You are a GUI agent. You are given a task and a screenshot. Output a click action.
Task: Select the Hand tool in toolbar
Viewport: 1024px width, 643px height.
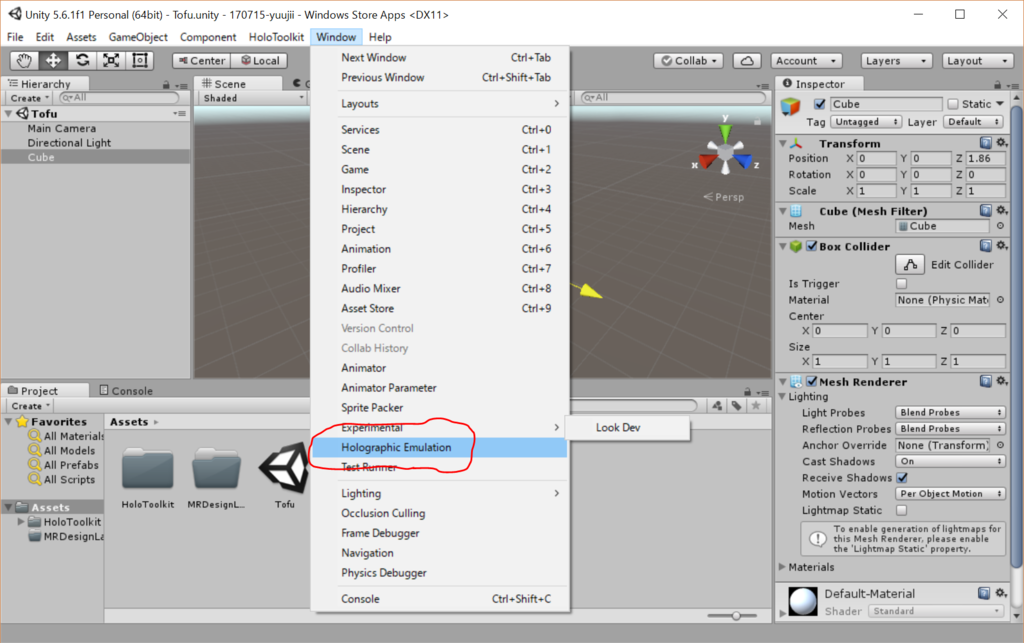click(x=24, y=61)
